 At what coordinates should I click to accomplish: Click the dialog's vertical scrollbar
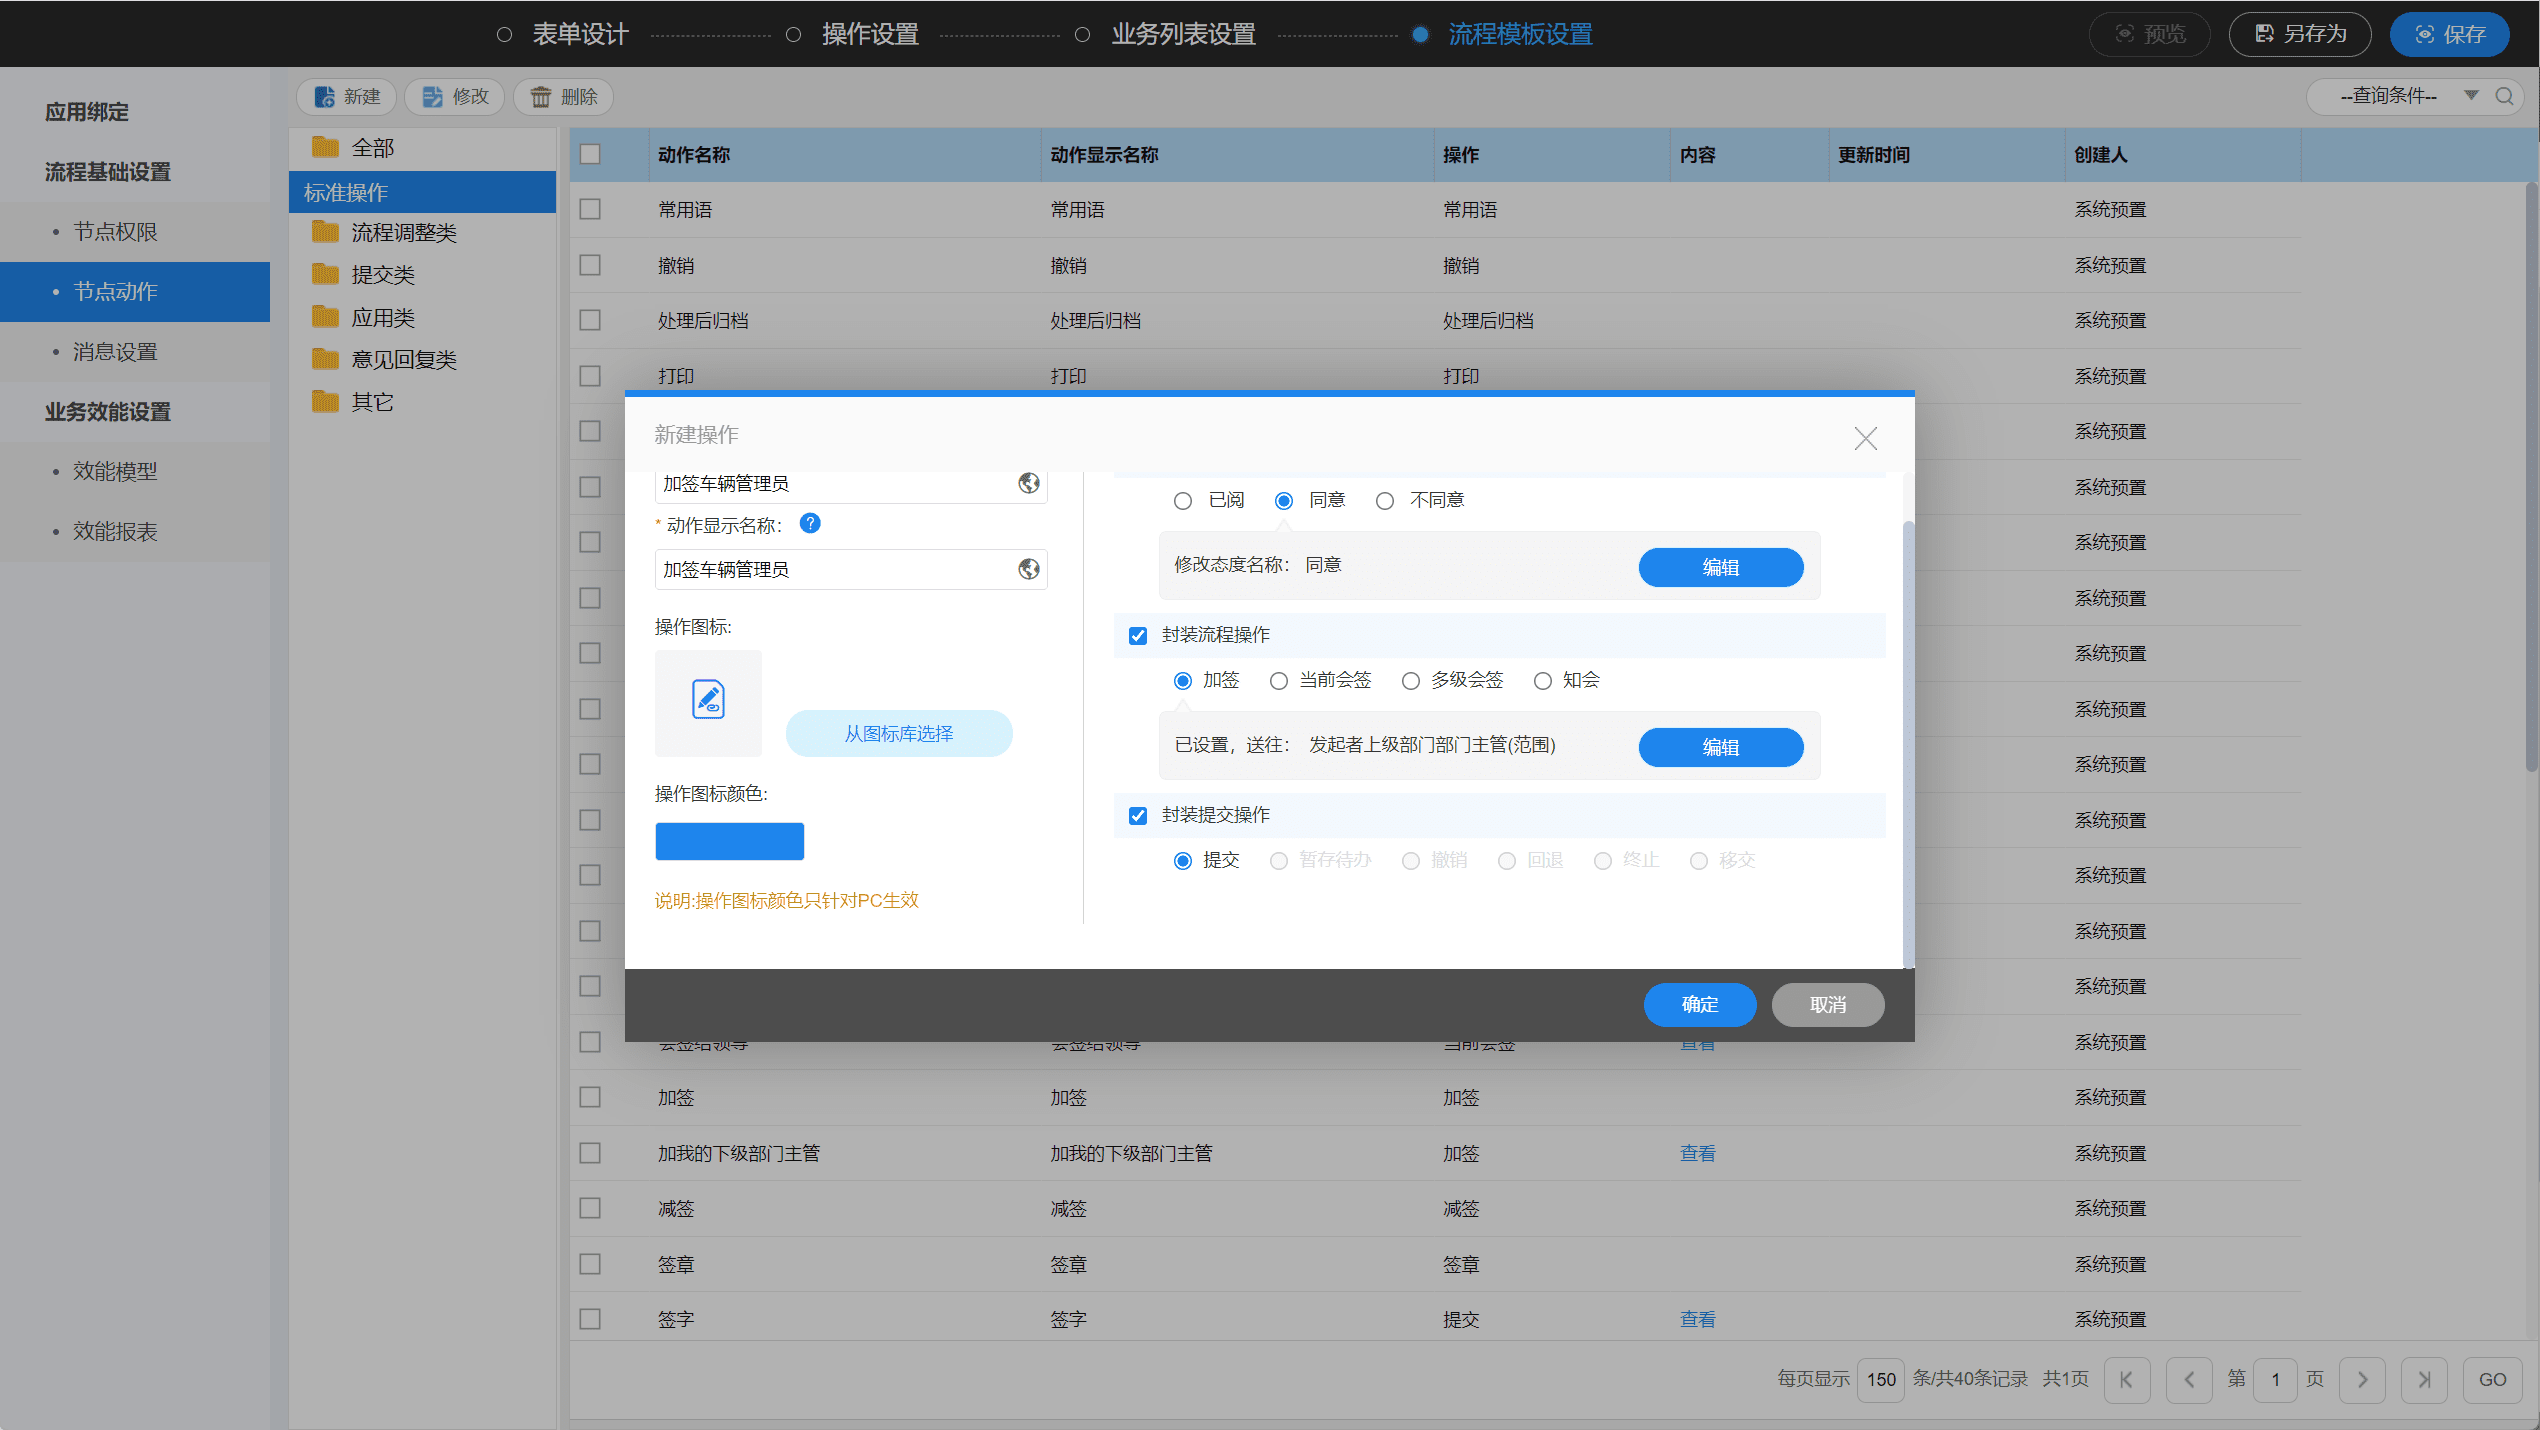[x=1908, y=744]
